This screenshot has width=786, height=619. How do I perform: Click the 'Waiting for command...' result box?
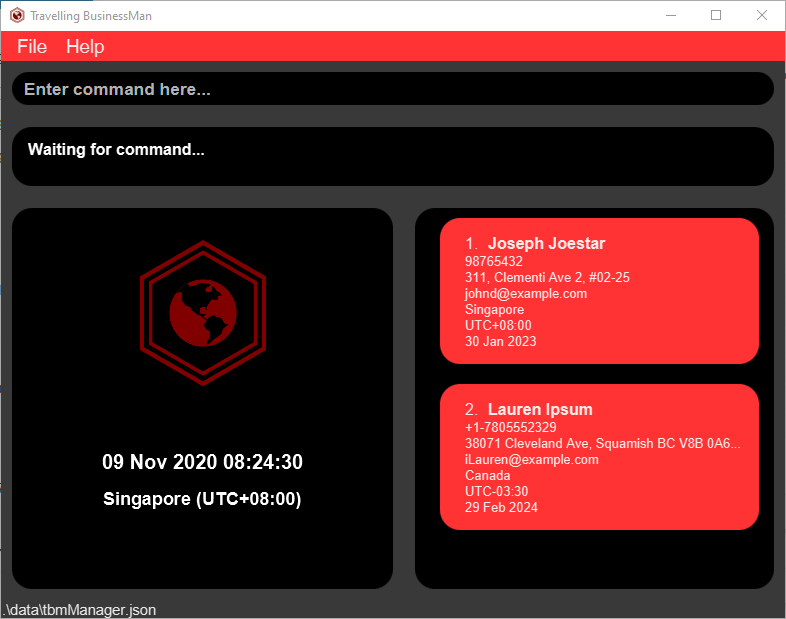(x=392, y=156)
